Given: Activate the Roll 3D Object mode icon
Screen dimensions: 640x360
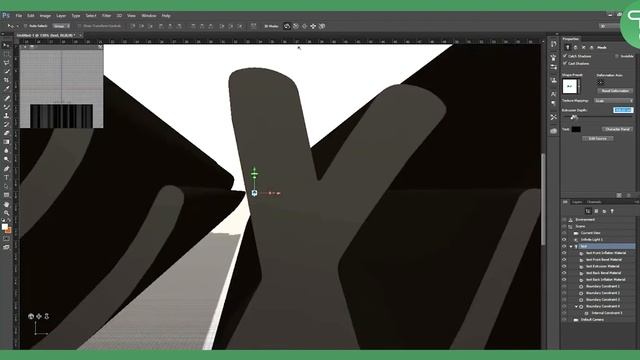Looking at the screenshot, I should [x=296, y=26].
